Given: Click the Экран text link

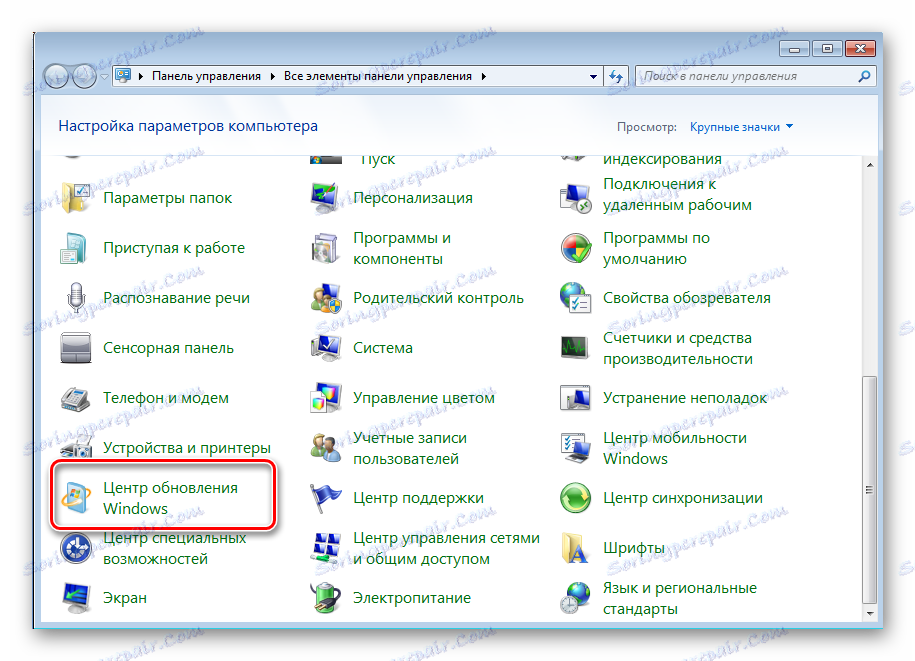Looking at the screenshot, I should tap(125, 598).
